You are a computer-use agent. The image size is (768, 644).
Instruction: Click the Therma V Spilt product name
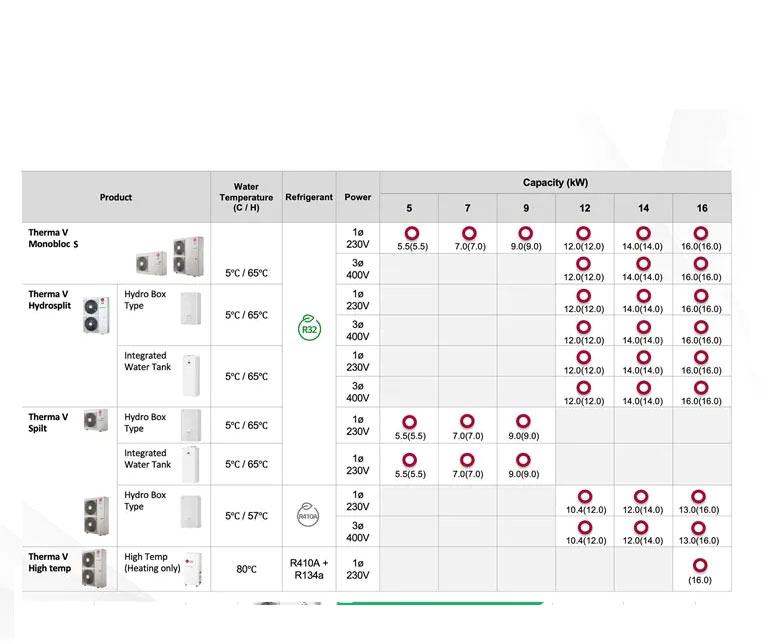(48, 423)
